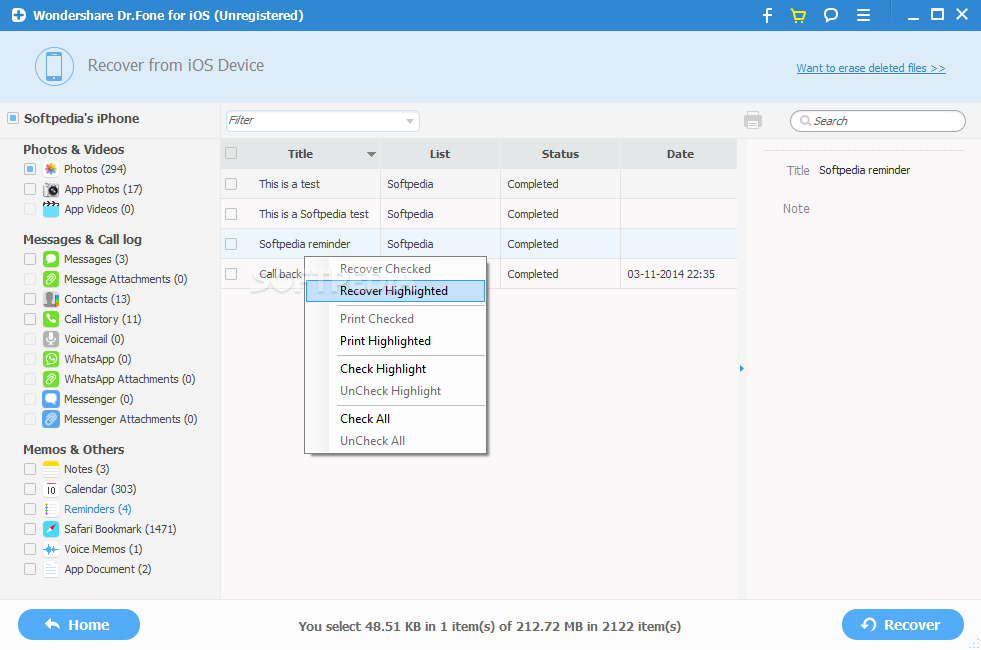Click the iPhone device icon in header
Image resolution: width=981 pixels, height=650 pixels.
click(54, 66)
